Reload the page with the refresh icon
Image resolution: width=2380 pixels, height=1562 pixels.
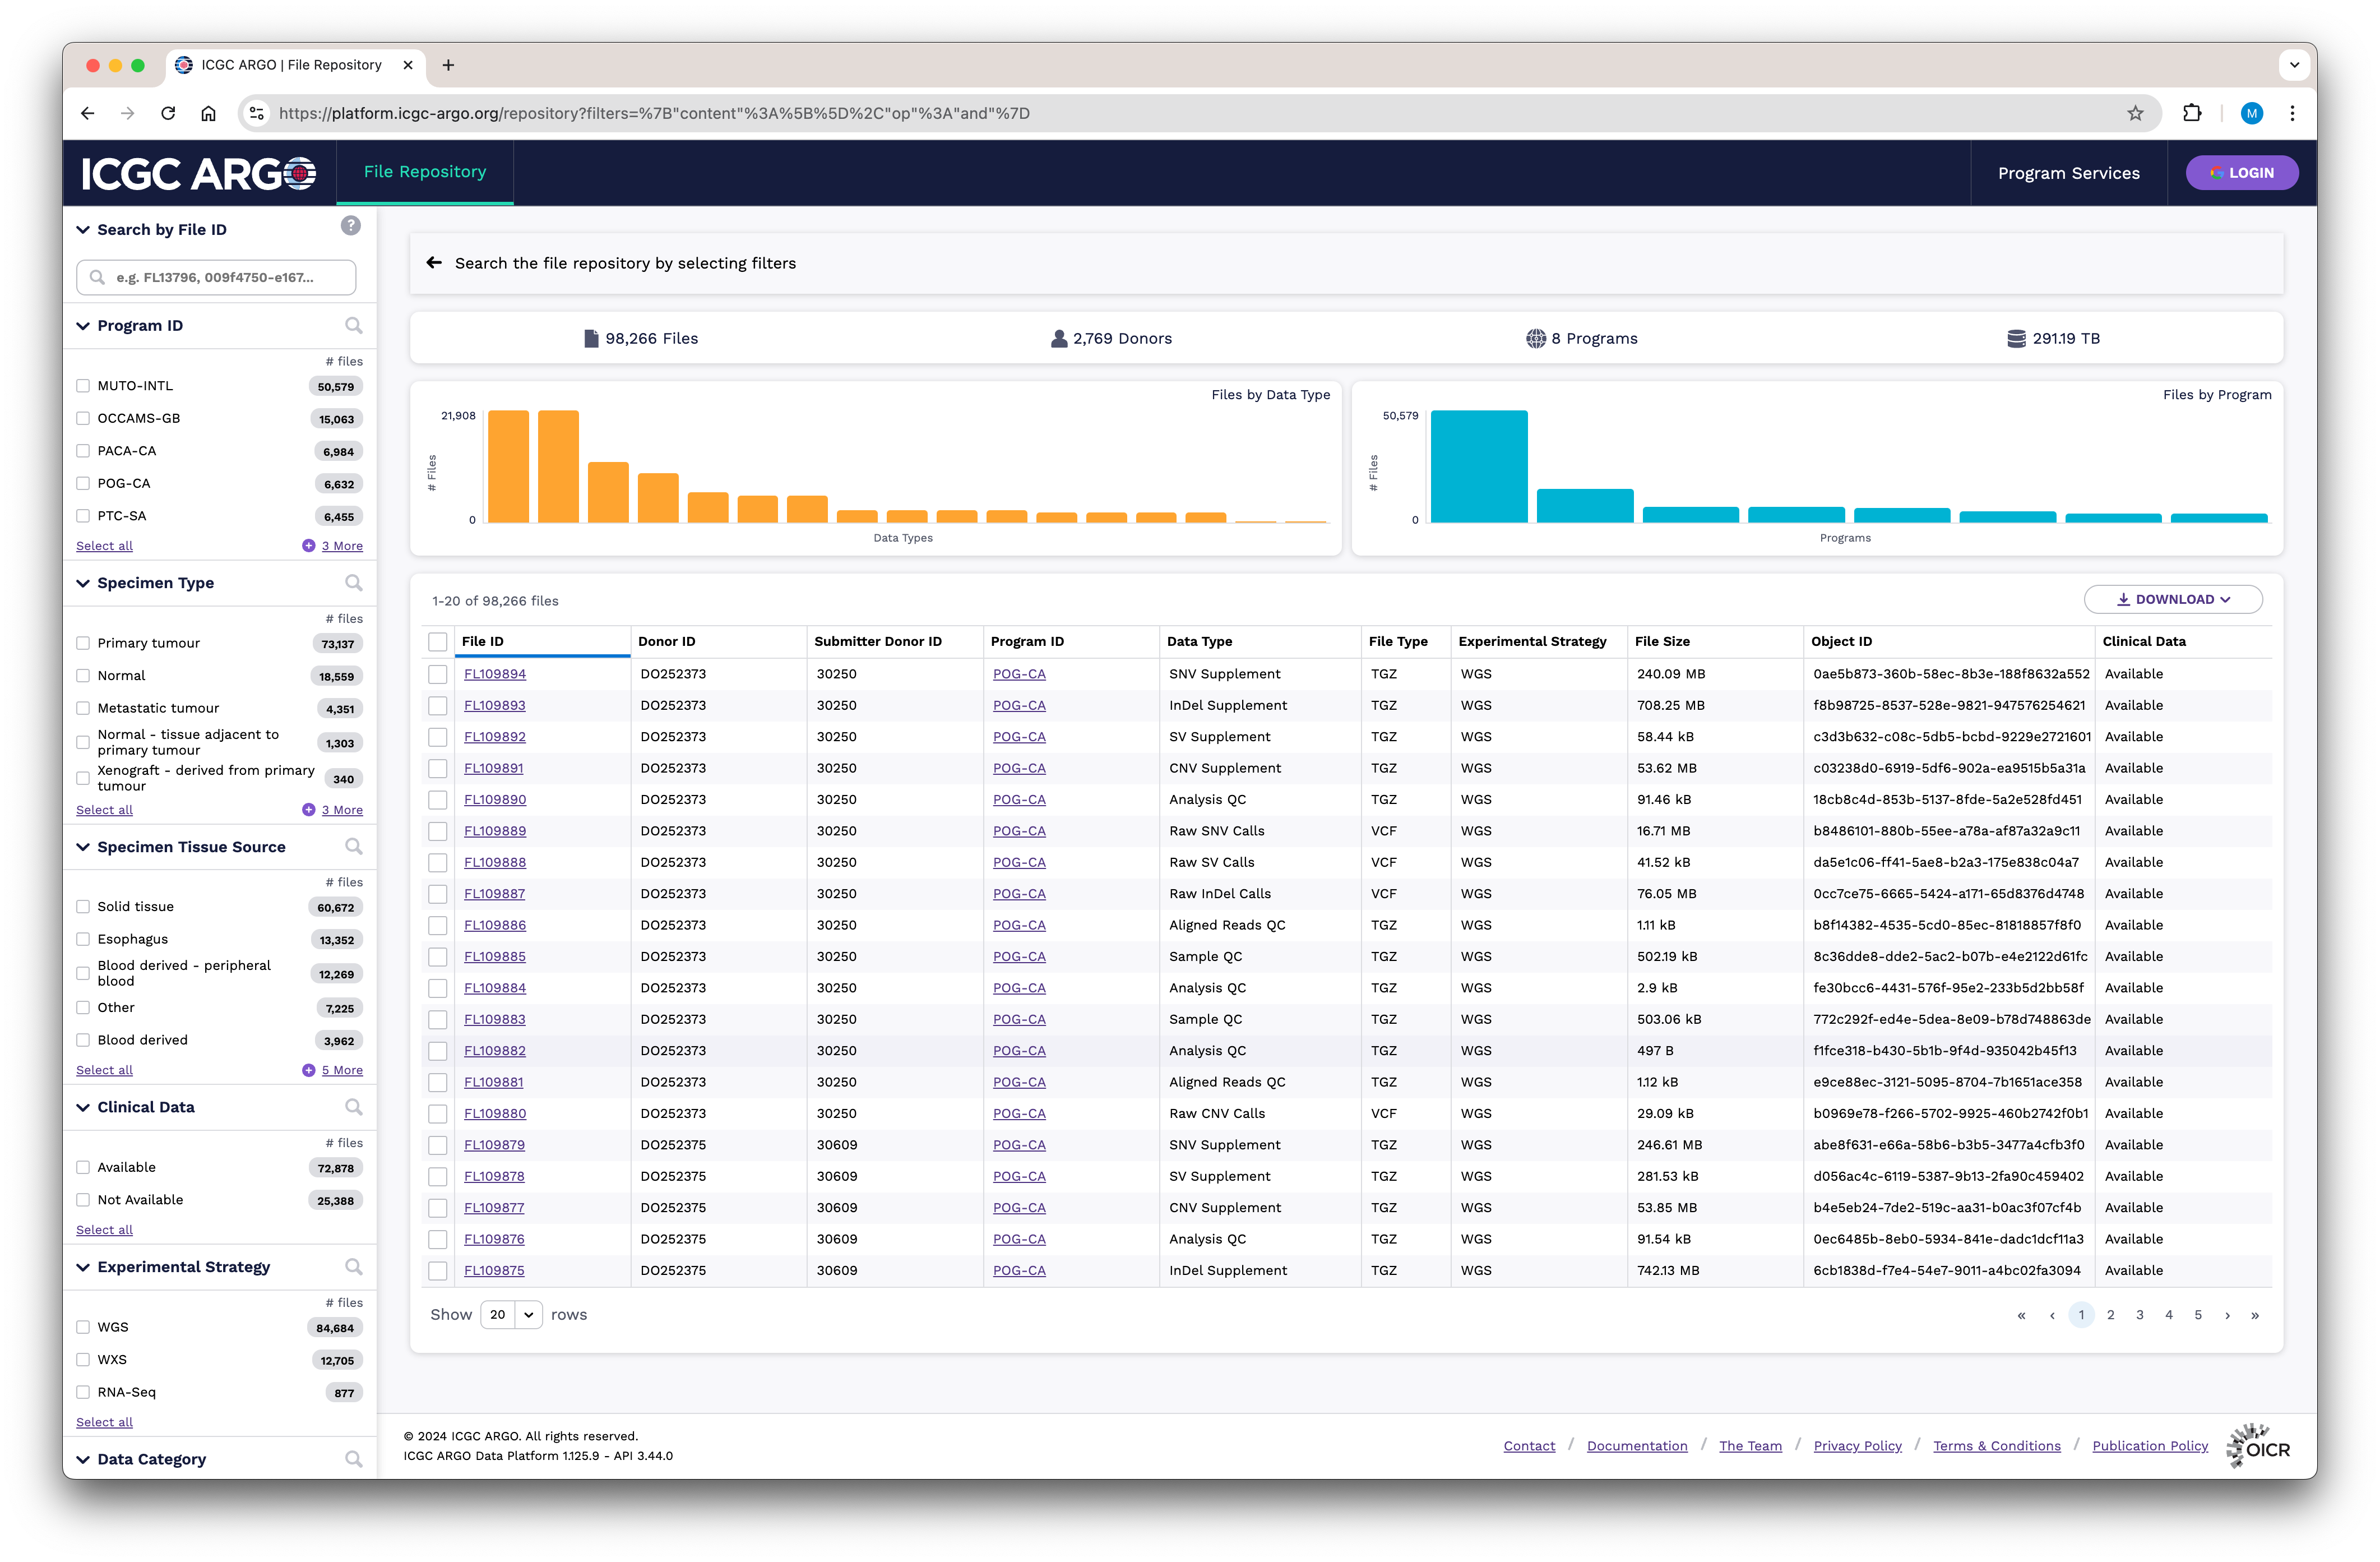tap(168, 113)
